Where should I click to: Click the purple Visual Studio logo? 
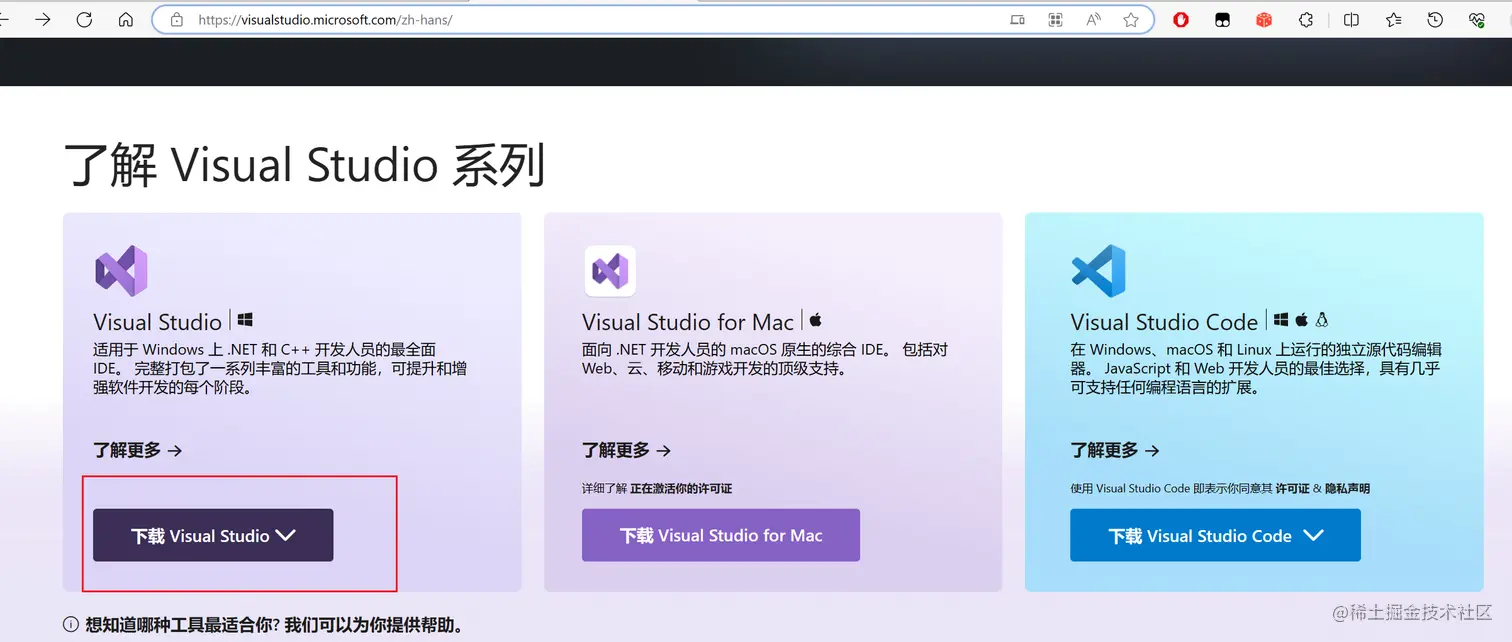(121, 270)
